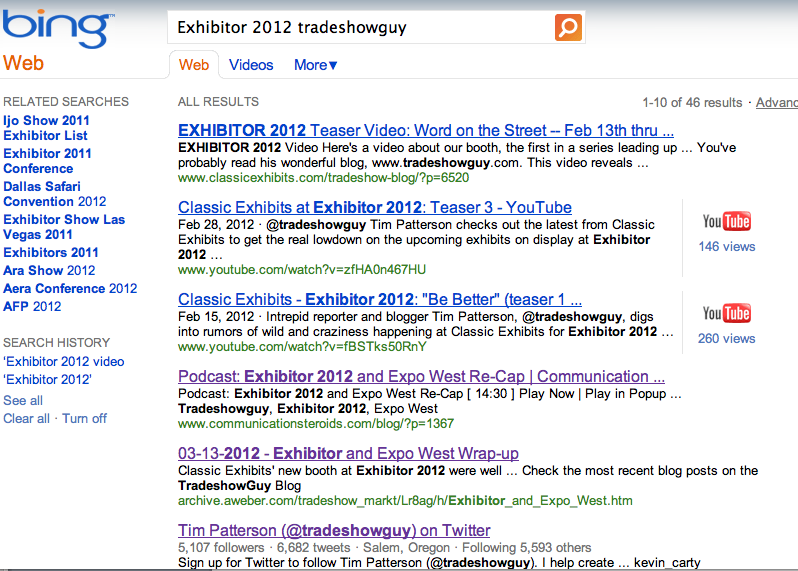The width and height of the screenshot is (798, 571).
Task: Open related search Exhibitor Show Las Vegas 2011
Action: [x=64, y=227]
